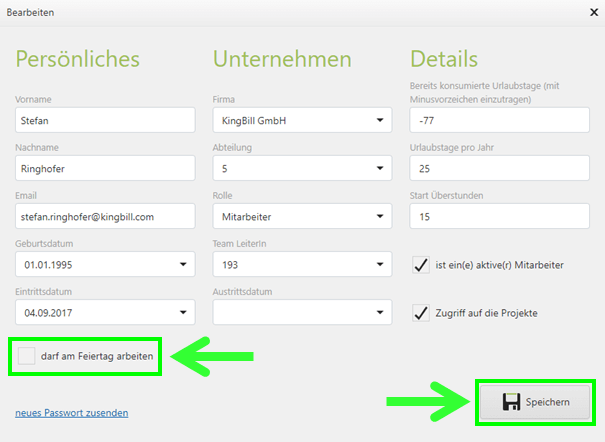Open the Firma dropdown showing KingBill GmbH
605x442 pixels.
point(302,120)
